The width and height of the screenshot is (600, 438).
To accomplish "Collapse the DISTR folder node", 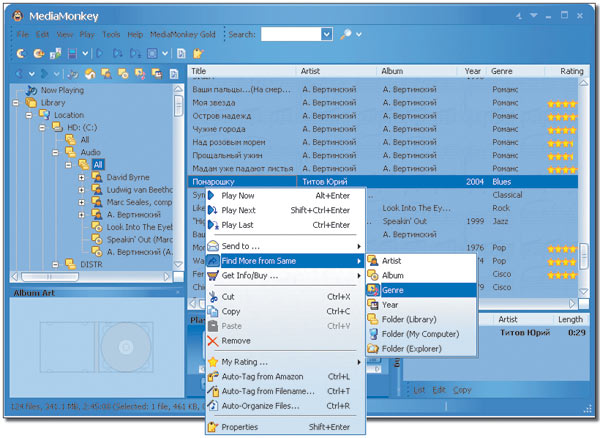I will coord(55,264).
